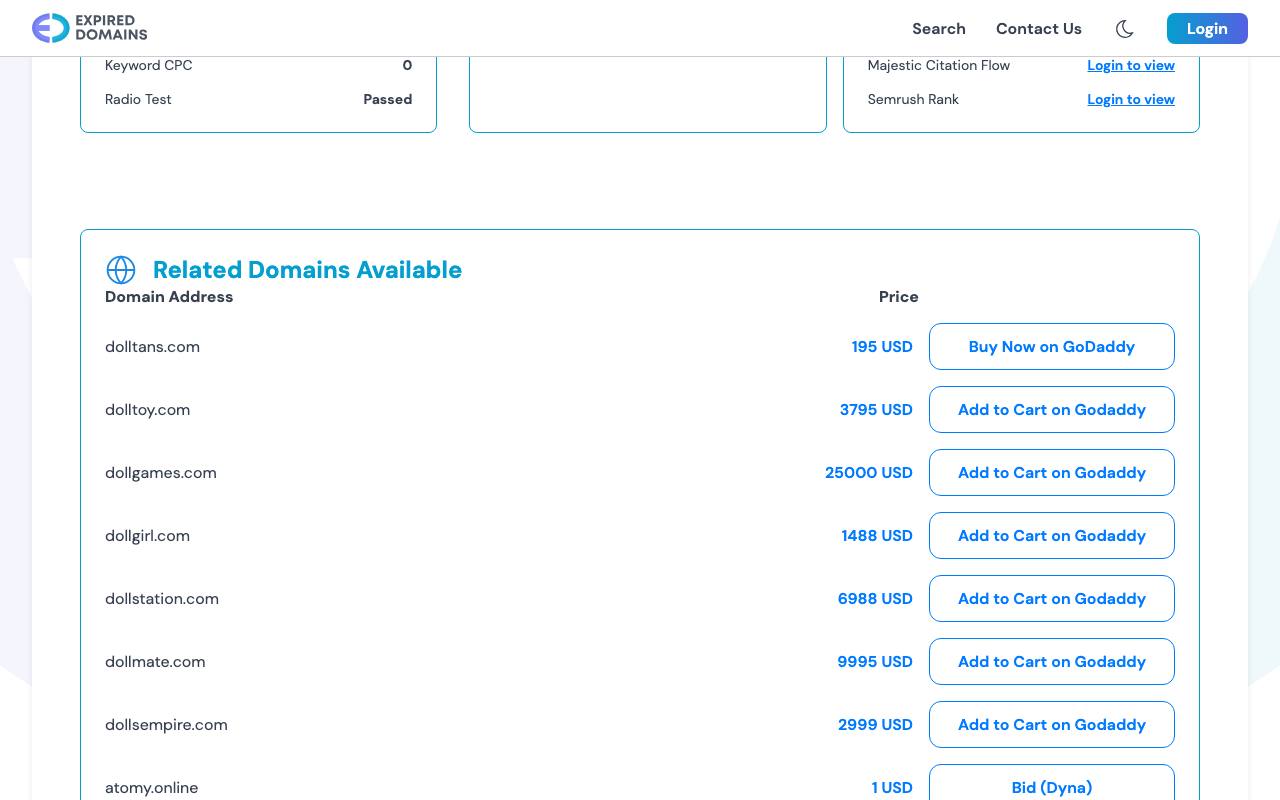Add dollgames.com to cart on Godaddy
The image size is (1280, 800).
[x=1051, y=473]
